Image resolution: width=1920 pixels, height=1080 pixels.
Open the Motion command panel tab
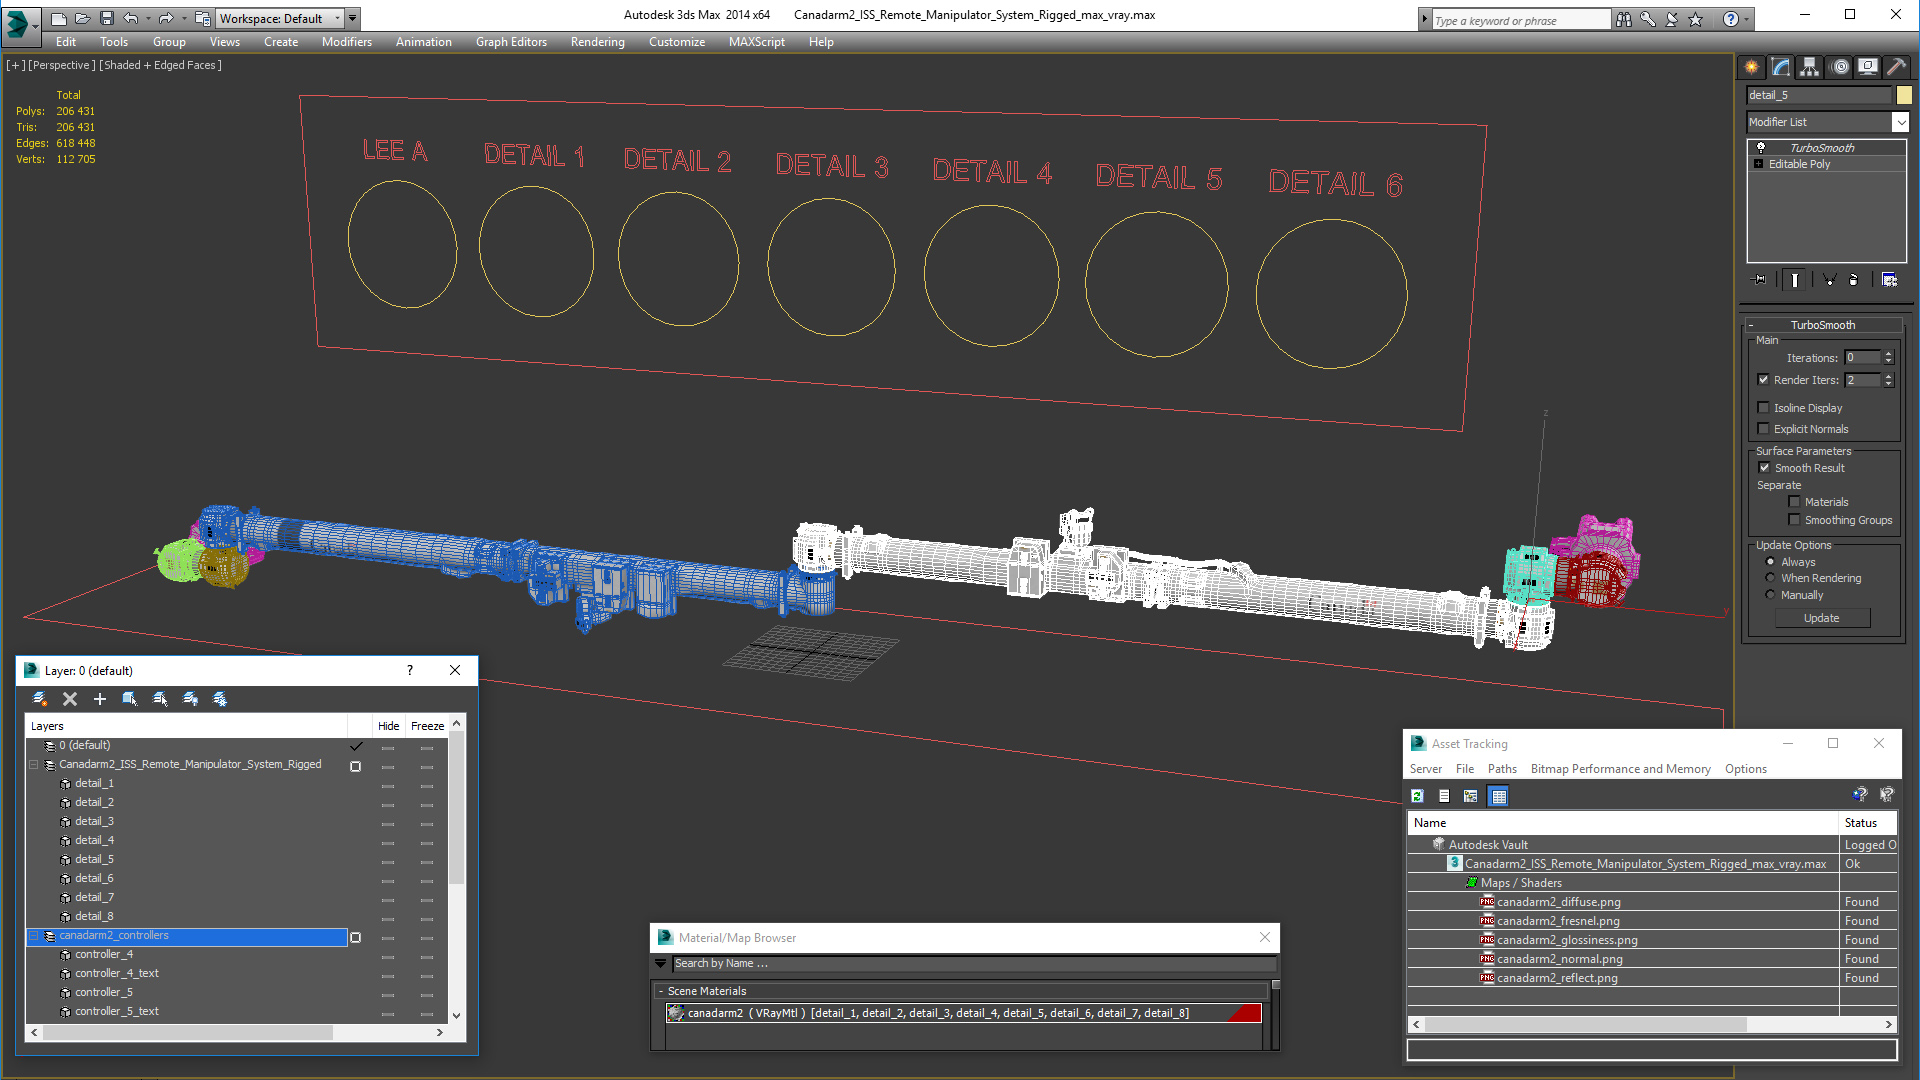coord(1840,67)
